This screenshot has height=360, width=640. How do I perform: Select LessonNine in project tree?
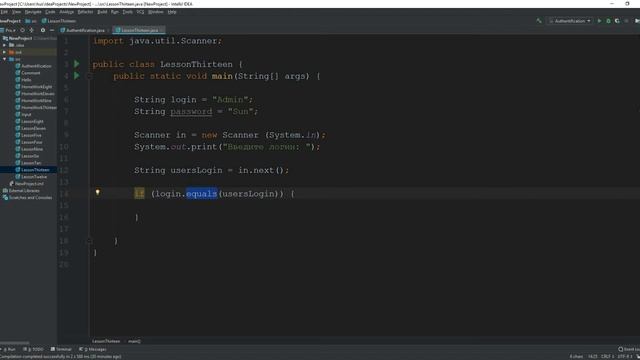pyautogui.click(x=29, y=149)
